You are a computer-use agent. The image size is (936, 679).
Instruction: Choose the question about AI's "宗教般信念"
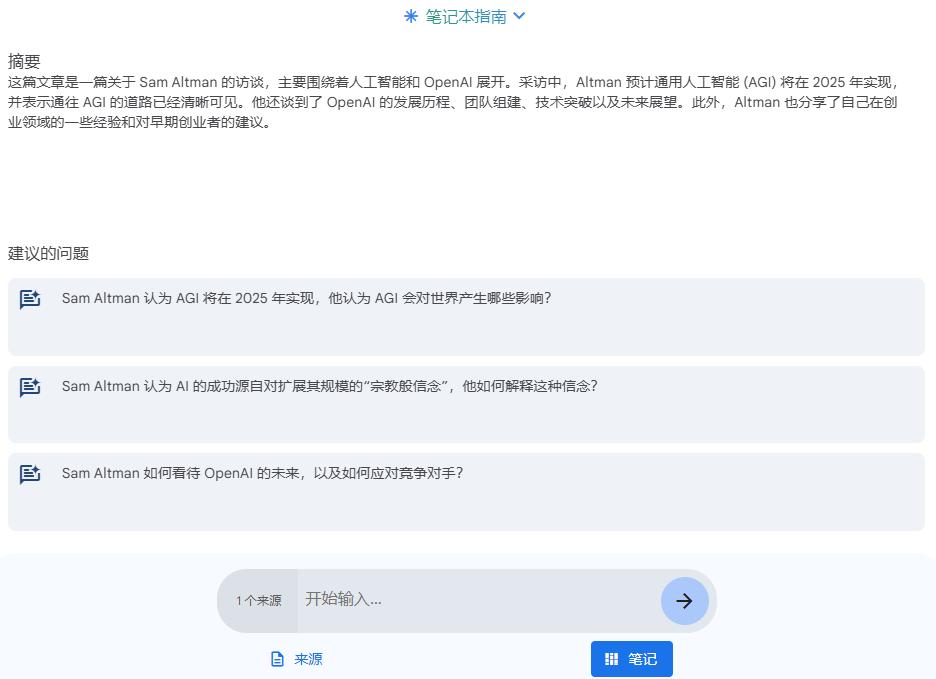329,386
